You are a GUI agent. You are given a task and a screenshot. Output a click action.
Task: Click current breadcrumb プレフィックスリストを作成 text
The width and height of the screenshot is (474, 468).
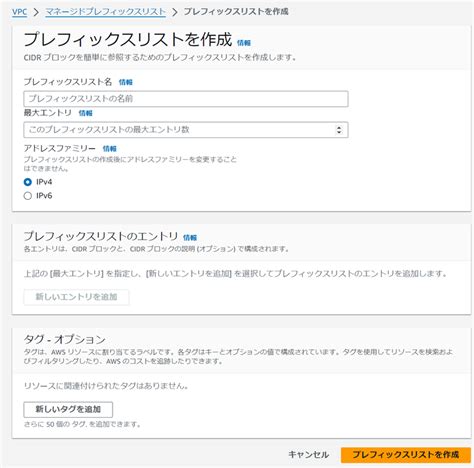pyautogui.click(x=236, y=12)
